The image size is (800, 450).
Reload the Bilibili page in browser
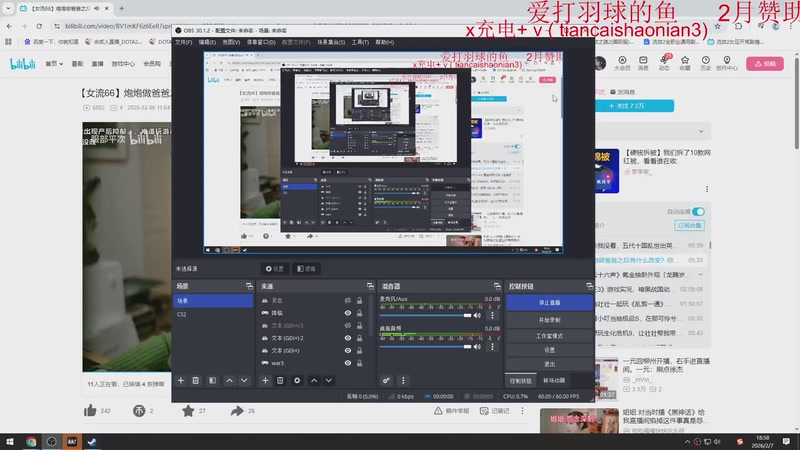(x=39, y=26)
